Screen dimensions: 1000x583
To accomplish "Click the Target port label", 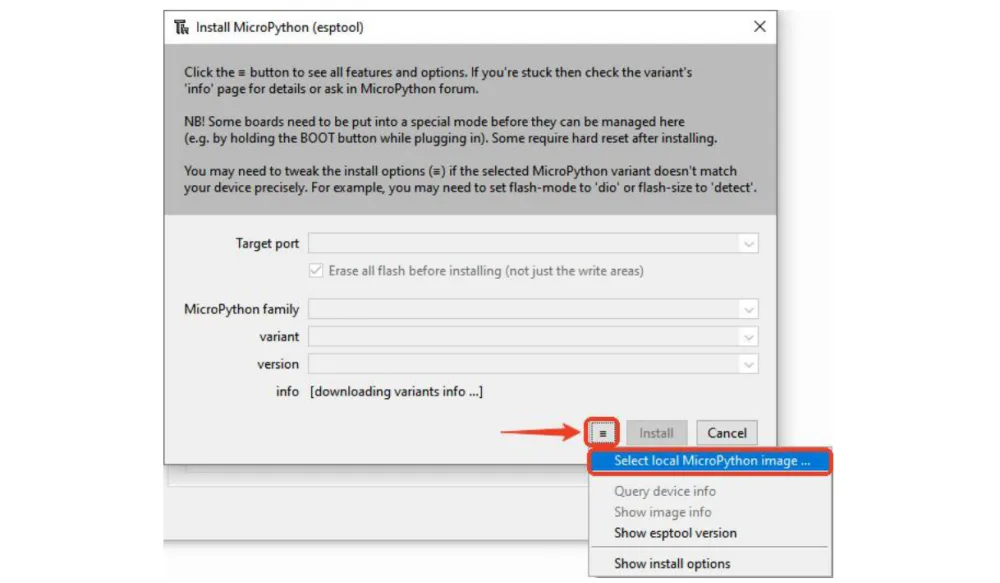I will click(x=267, y=244).
